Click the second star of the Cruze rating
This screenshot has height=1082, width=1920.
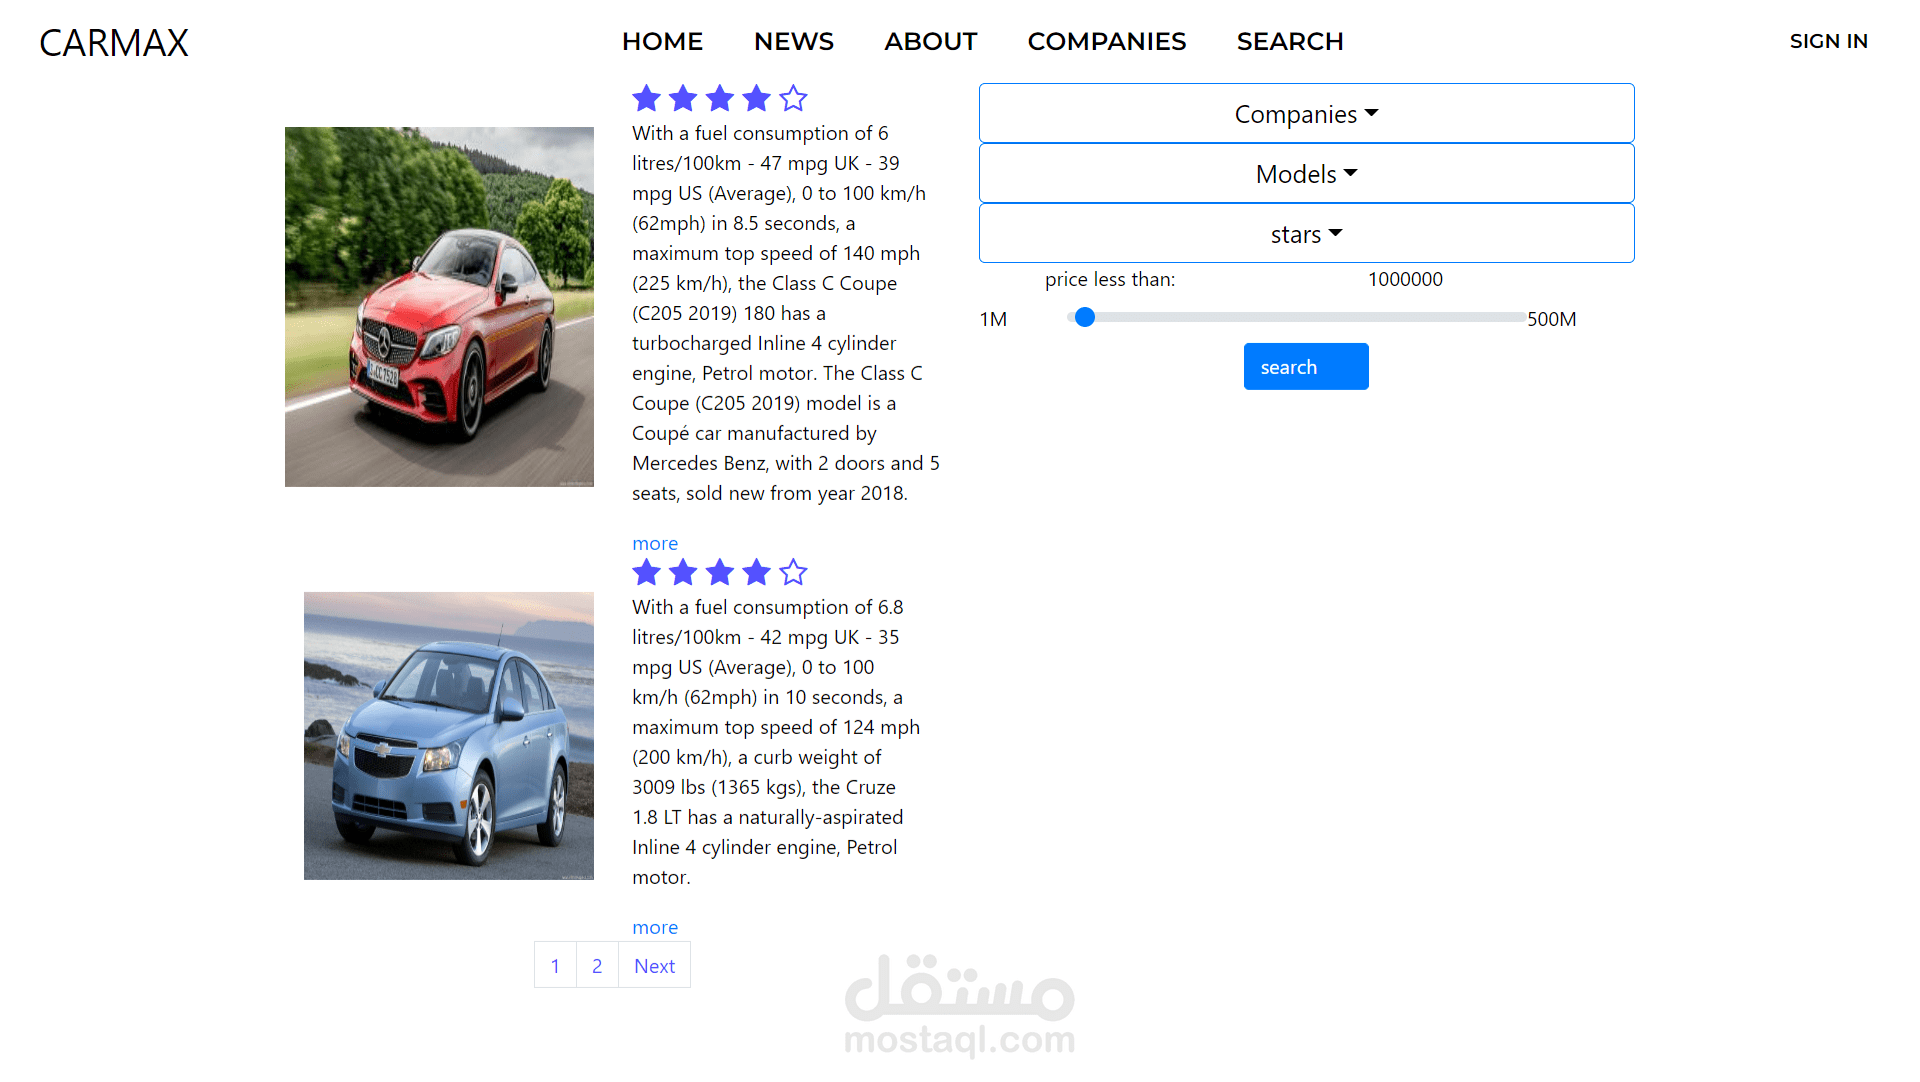683,572
